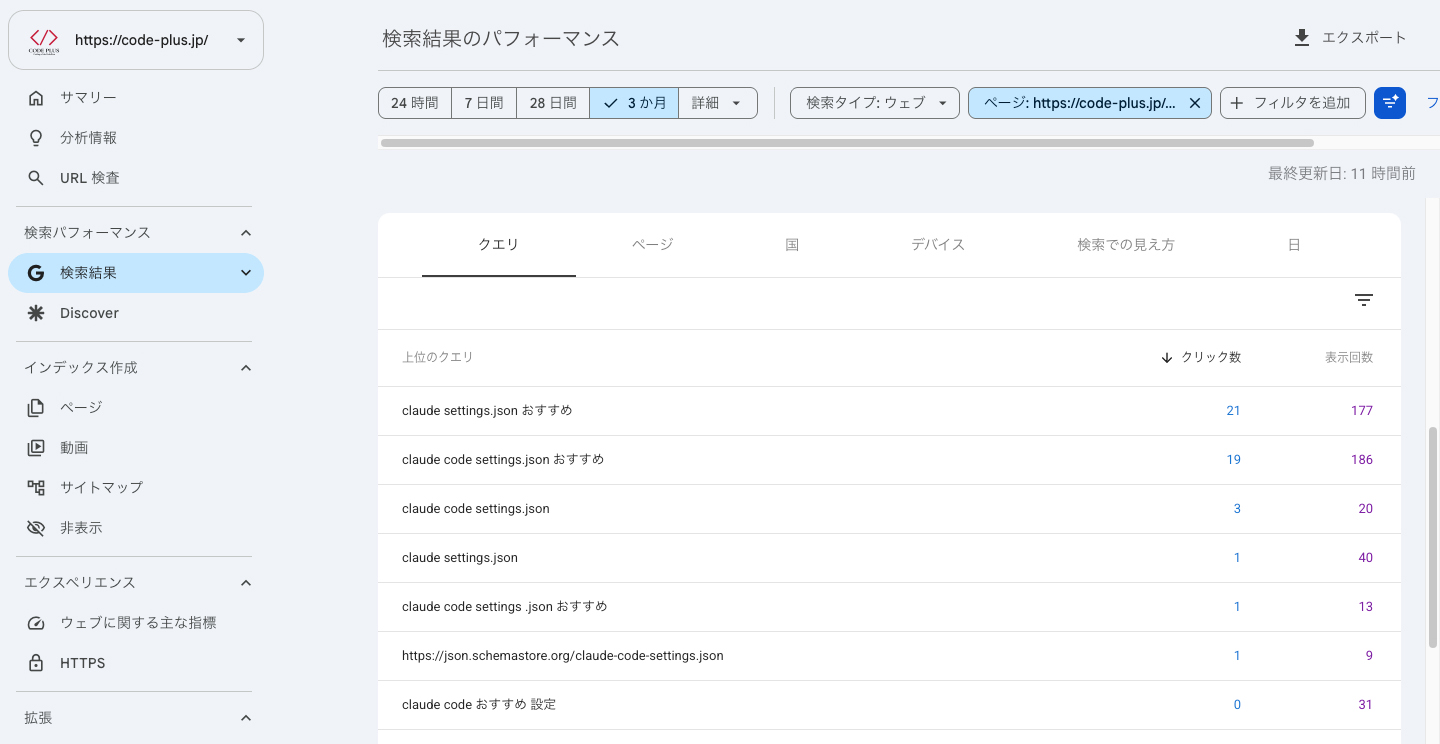Click the フィルタを追加 button
The height and width of the screenshot is (744, 1440).
coord(1293,103)
